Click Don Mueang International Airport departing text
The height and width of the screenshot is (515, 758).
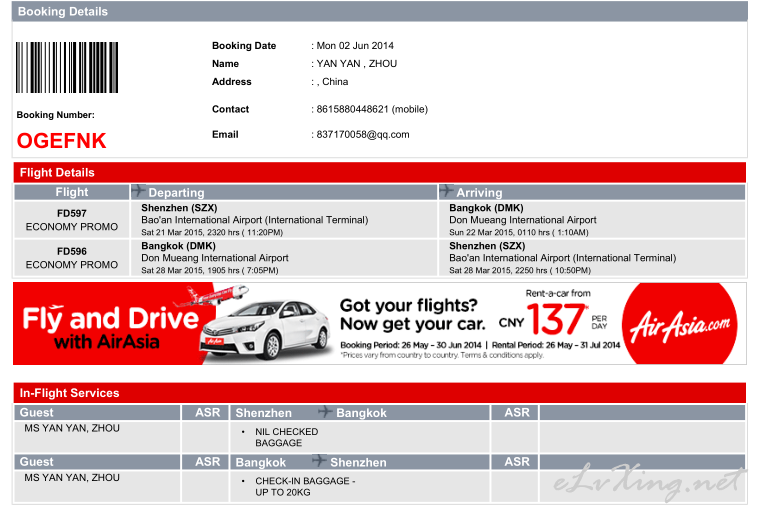pos(215,258)
